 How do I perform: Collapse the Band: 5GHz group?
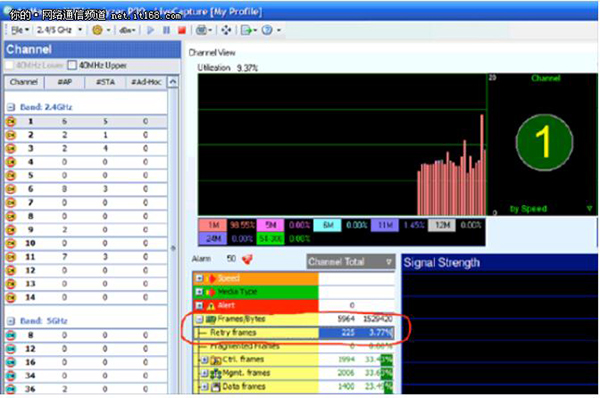point(11,321)
